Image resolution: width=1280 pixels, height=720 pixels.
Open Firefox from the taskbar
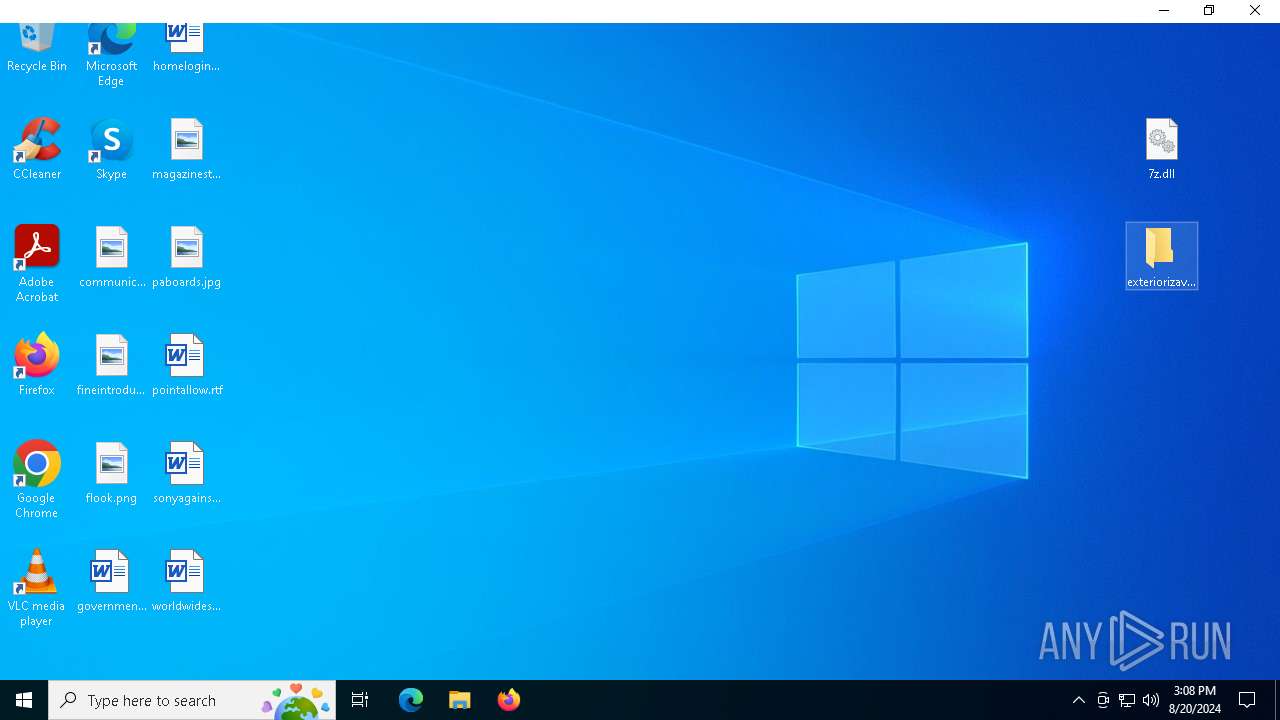509,700
